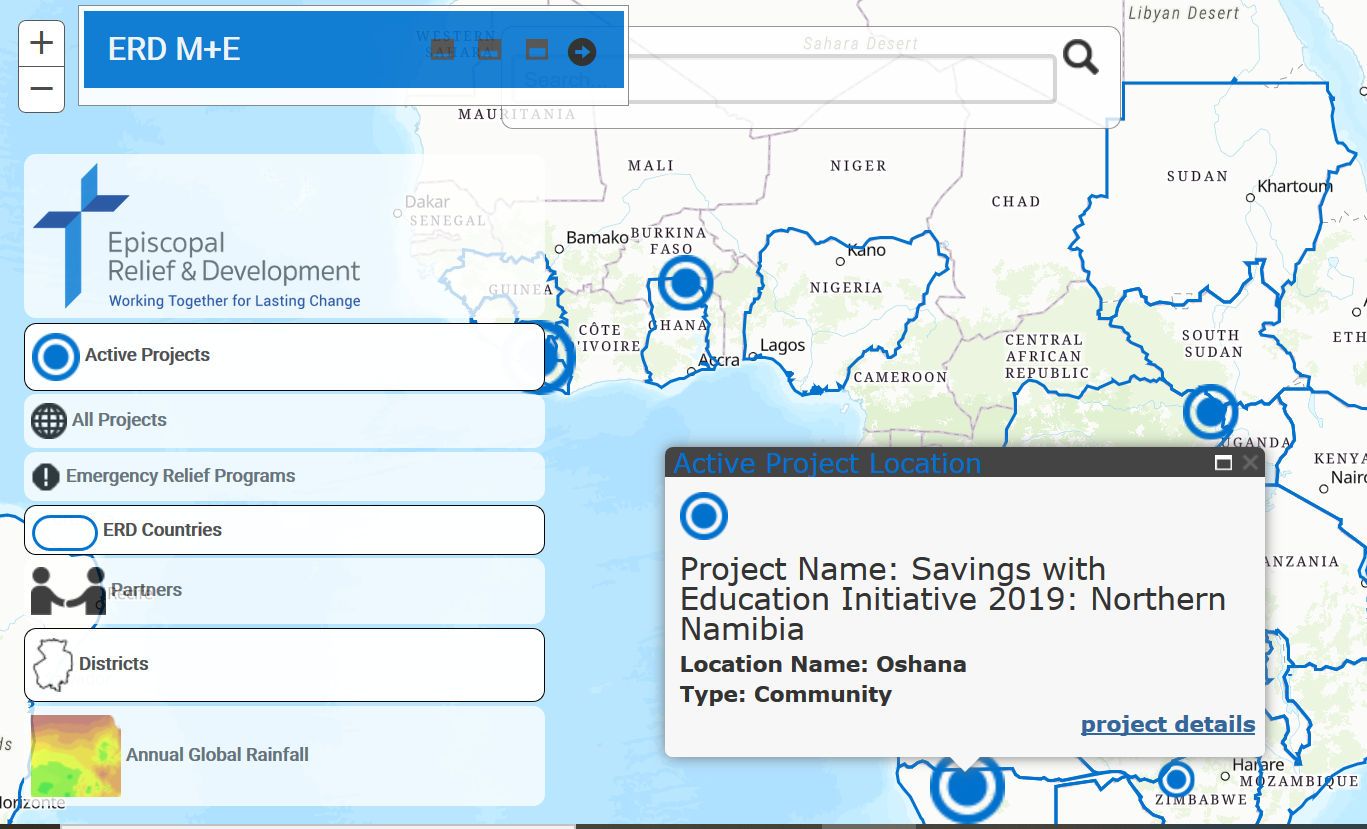This screenshot has width=1367, height=829.
Task: Select the project marker in Zimbabwe
Action: click(1176, 779)
